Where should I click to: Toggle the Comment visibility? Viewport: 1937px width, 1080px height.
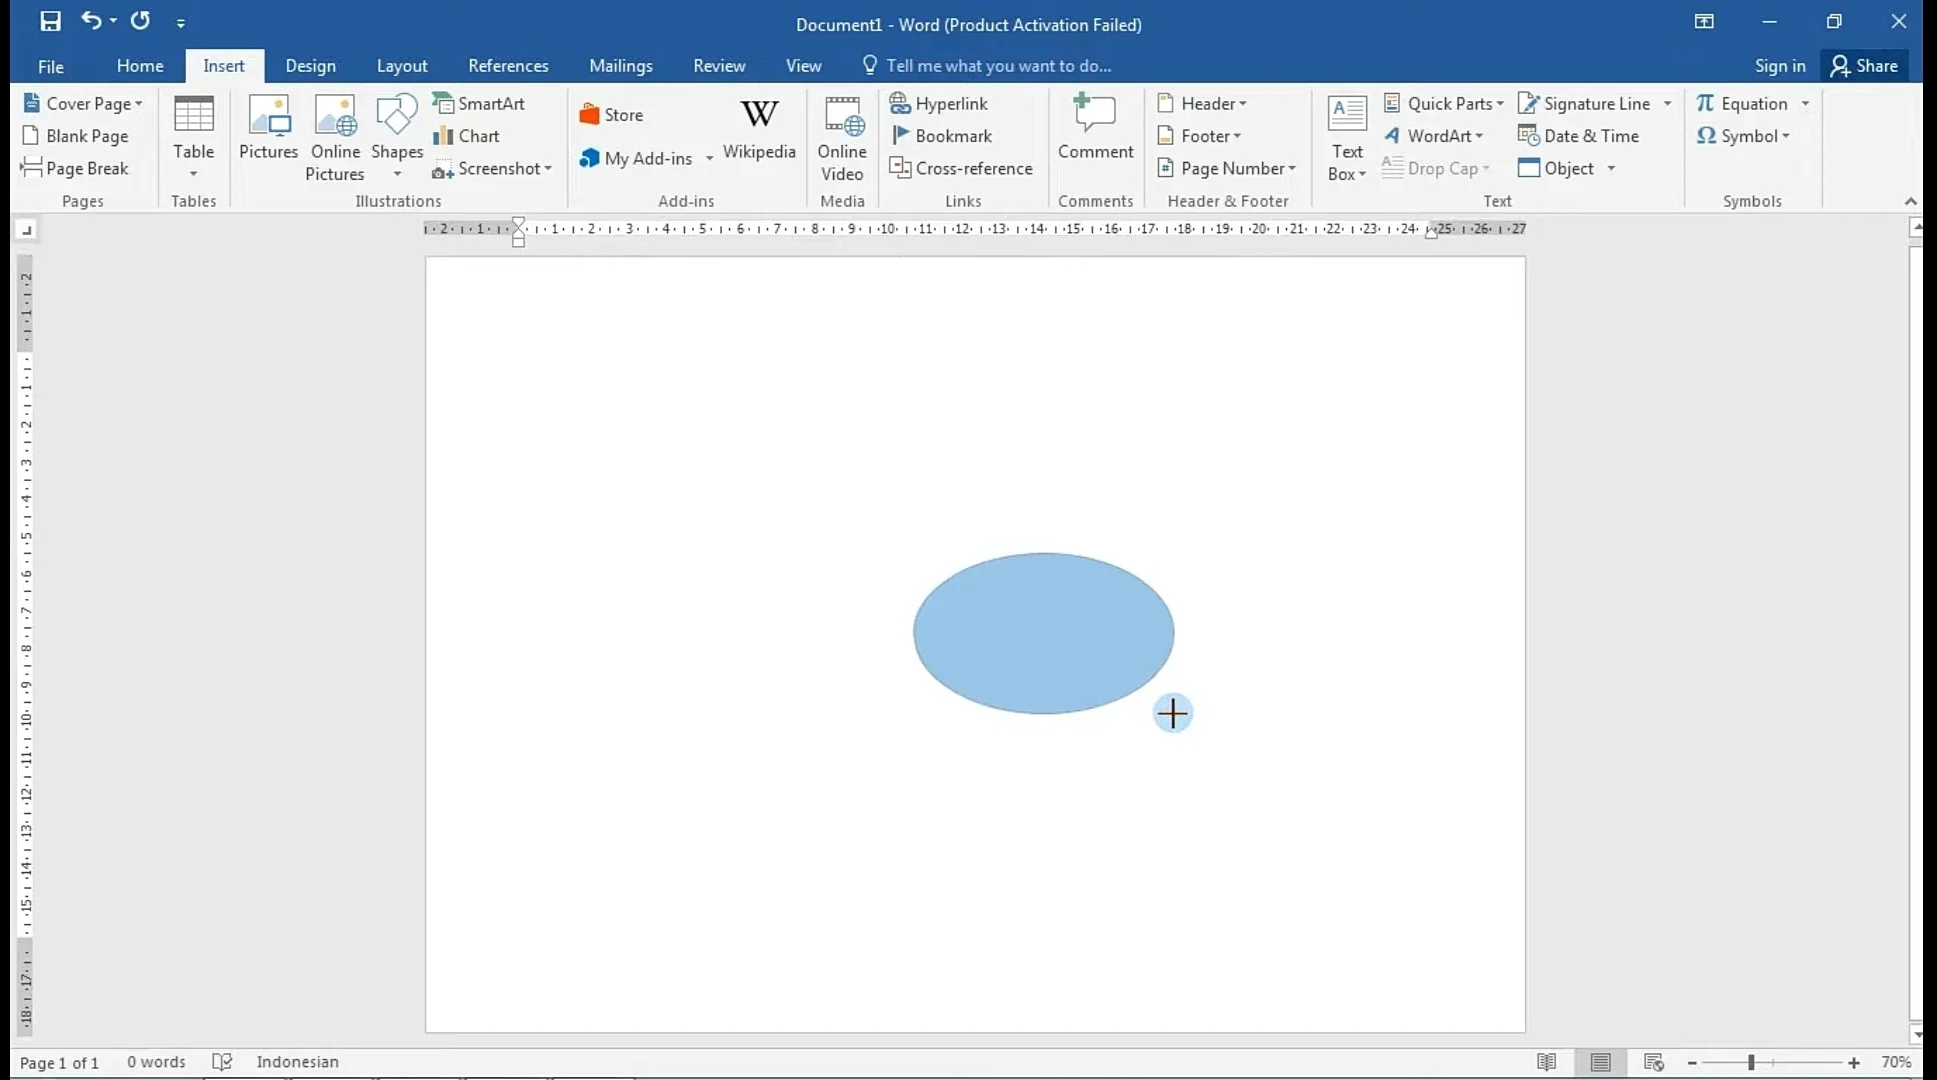click(1095, 133)
